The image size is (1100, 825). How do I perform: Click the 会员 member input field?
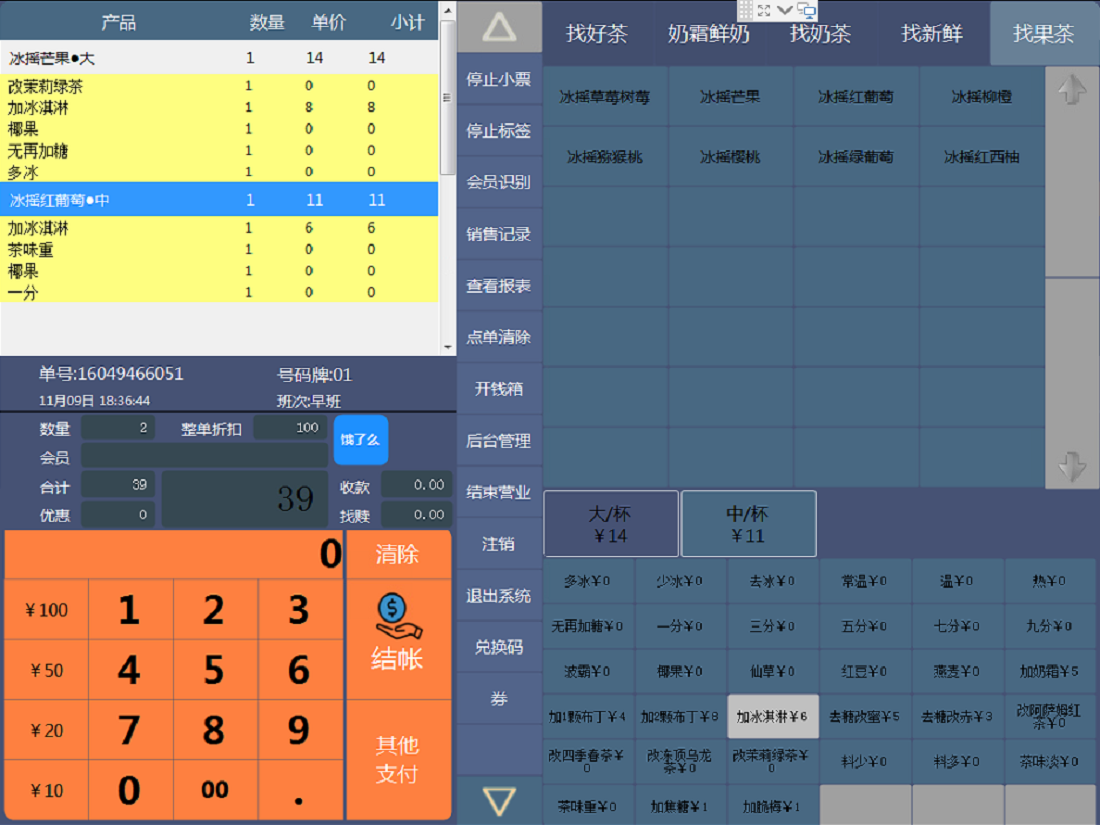[204, 456]
